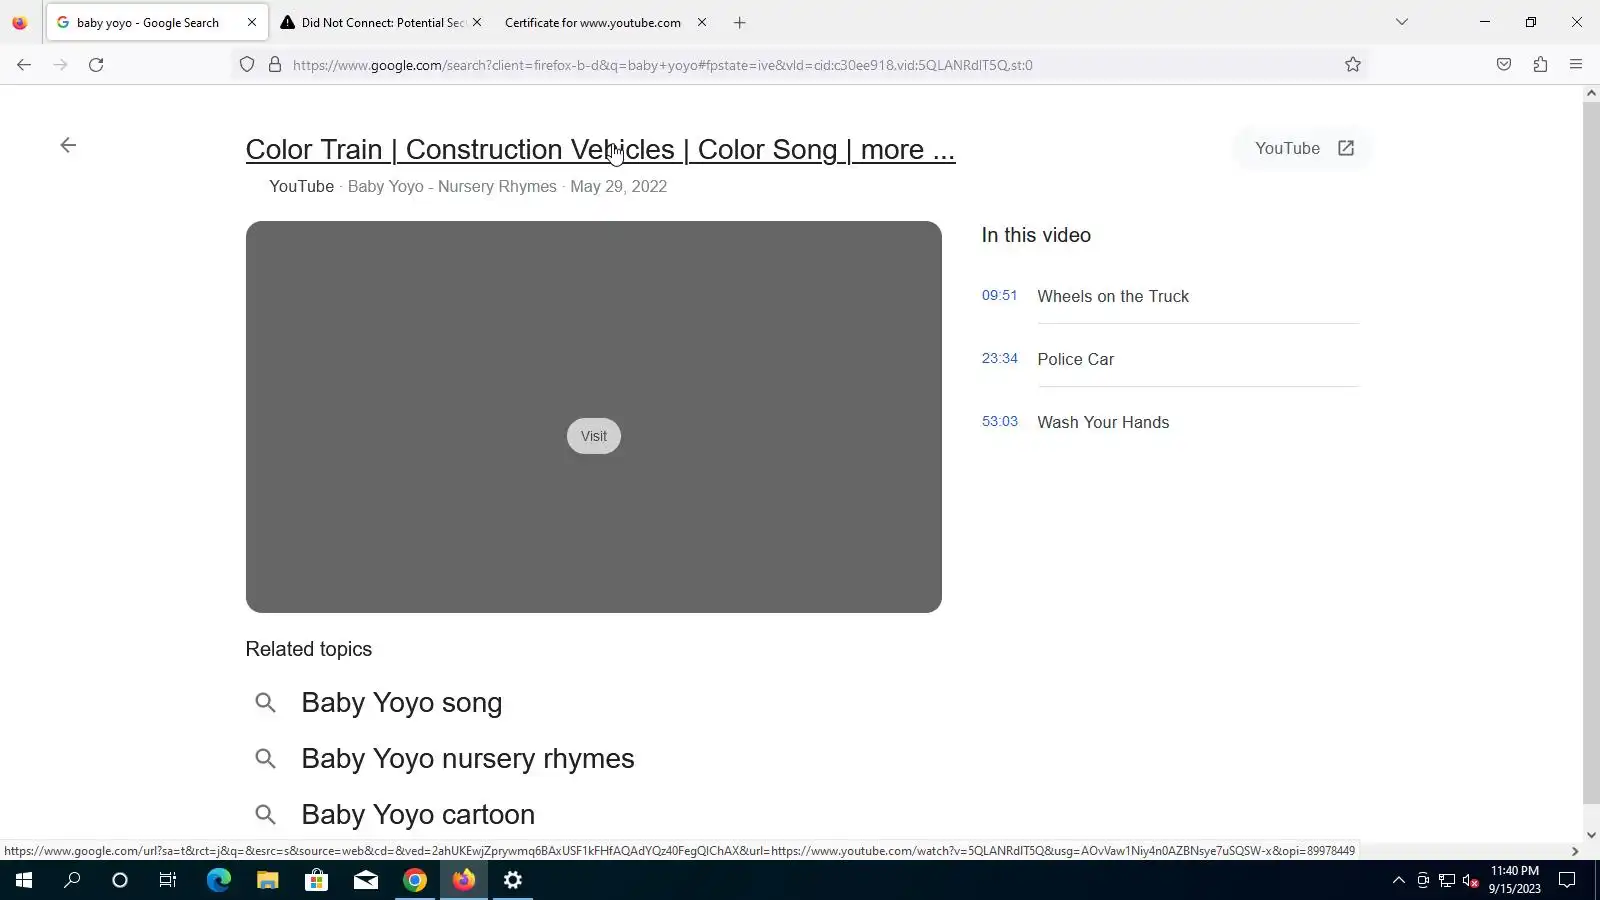1600x900 pixels.
Task: Open a new tab with the plus button
Action: (740, 22)
